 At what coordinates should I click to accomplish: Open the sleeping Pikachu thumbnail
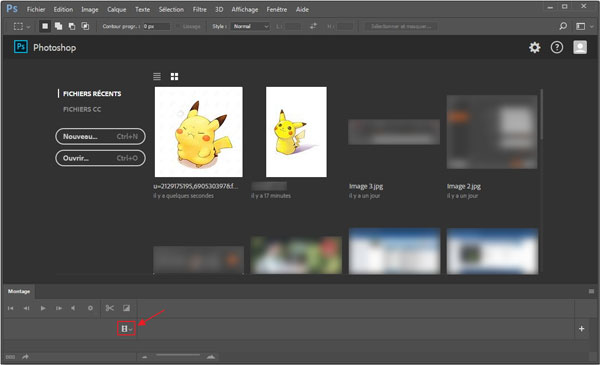coord(199,132)
